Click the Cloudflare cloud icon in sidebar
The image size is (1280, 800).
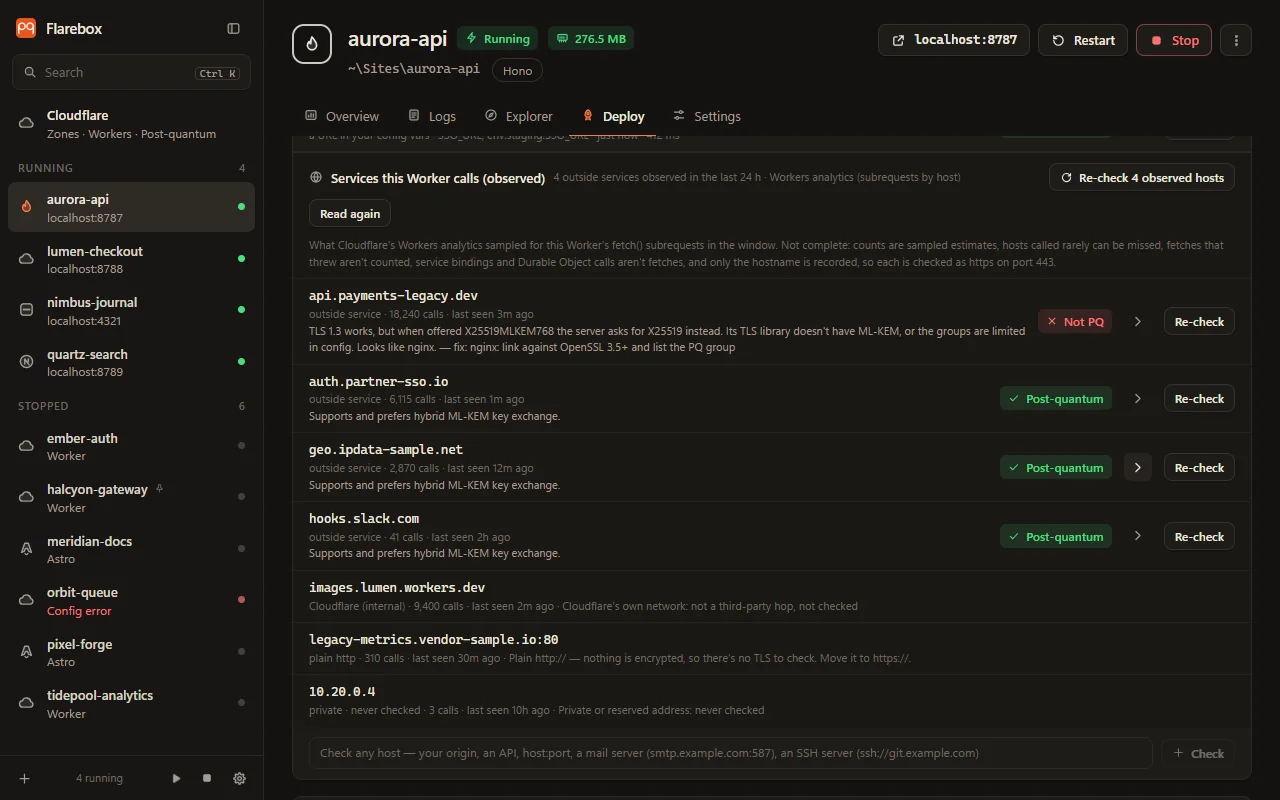tap(27, 124)
